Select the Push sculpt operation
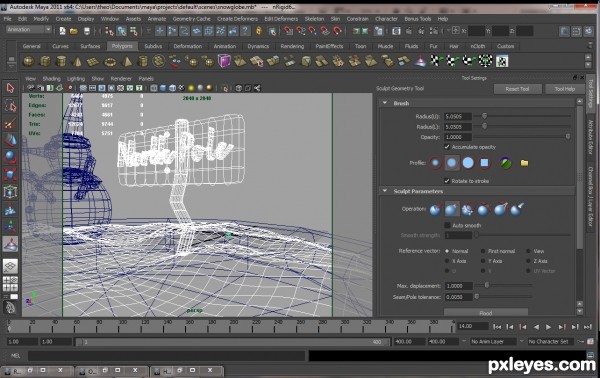 (435, 209)
